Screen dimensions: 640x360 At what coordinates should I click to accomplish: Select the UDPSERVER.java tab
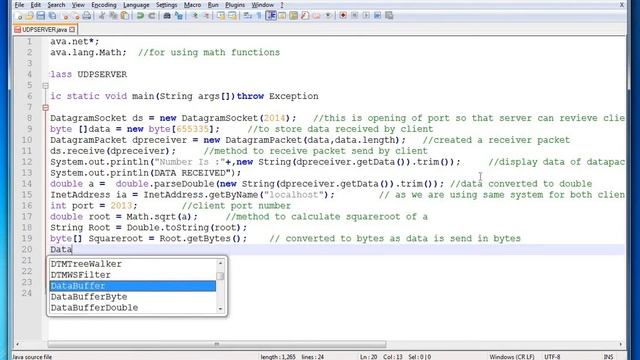[x=44, y=30]
